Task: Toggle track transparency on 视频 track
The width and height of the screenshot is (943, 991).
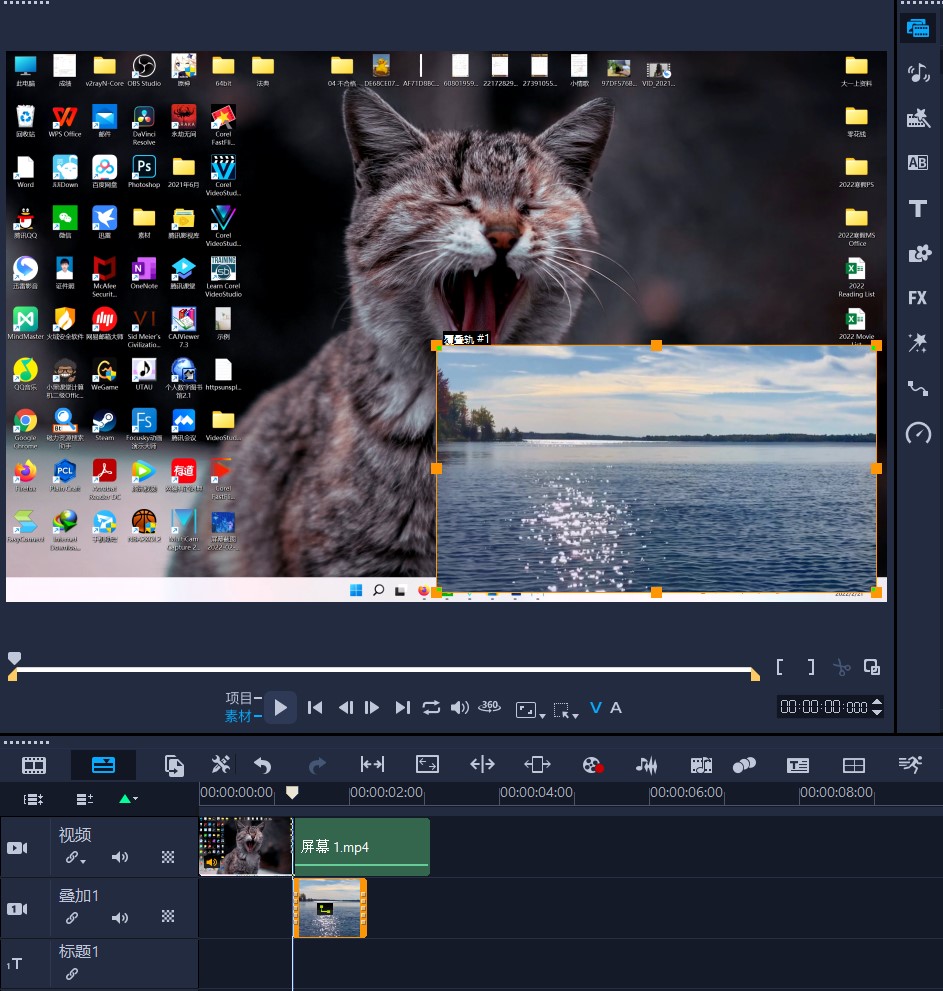Action: [167, 857]
